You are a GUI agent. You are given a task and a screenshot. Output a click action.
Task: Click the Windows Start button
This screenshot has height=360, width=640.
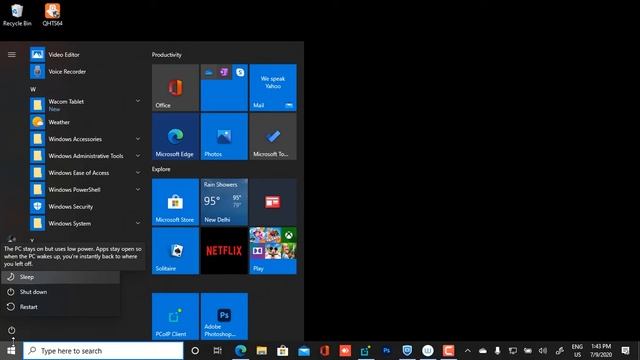[11, 351]
